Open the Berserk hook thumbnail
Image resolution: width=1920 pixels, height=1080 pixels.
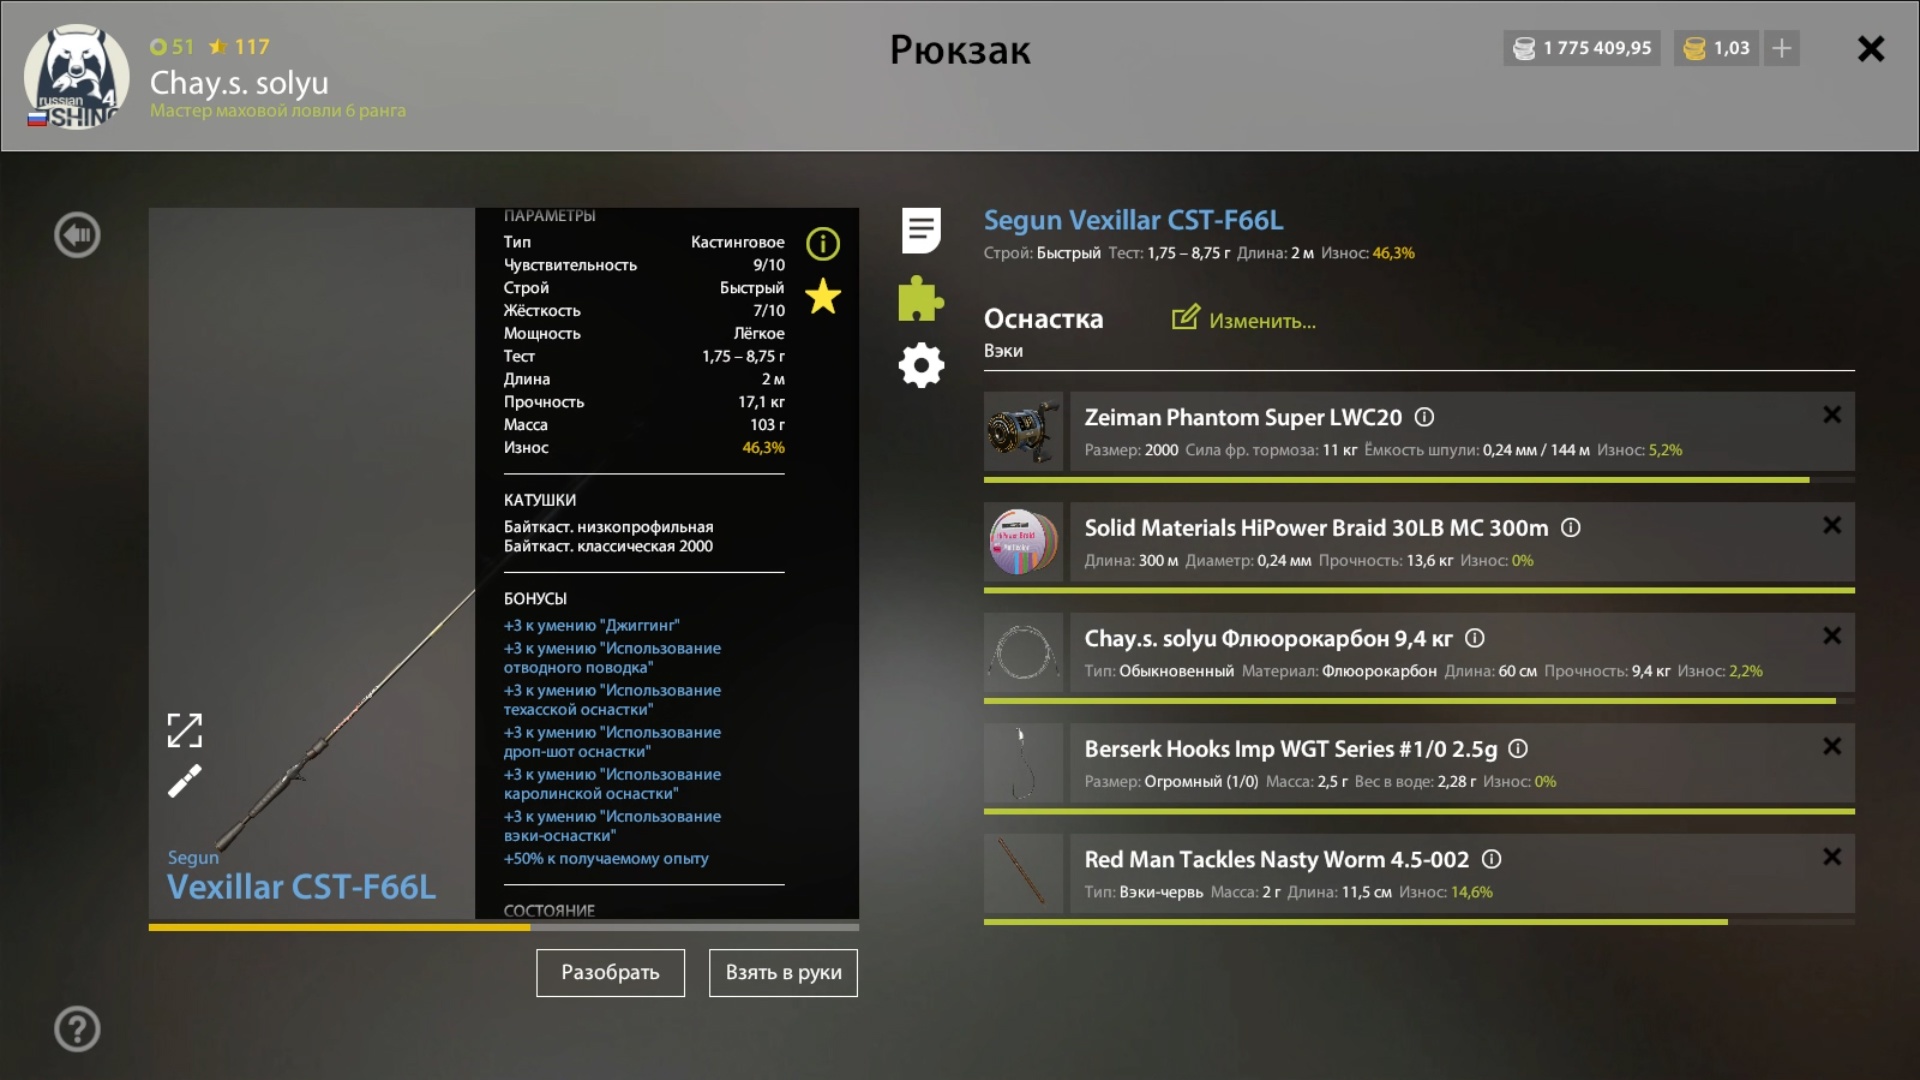pyautogui.click(x=1023, y=762)
